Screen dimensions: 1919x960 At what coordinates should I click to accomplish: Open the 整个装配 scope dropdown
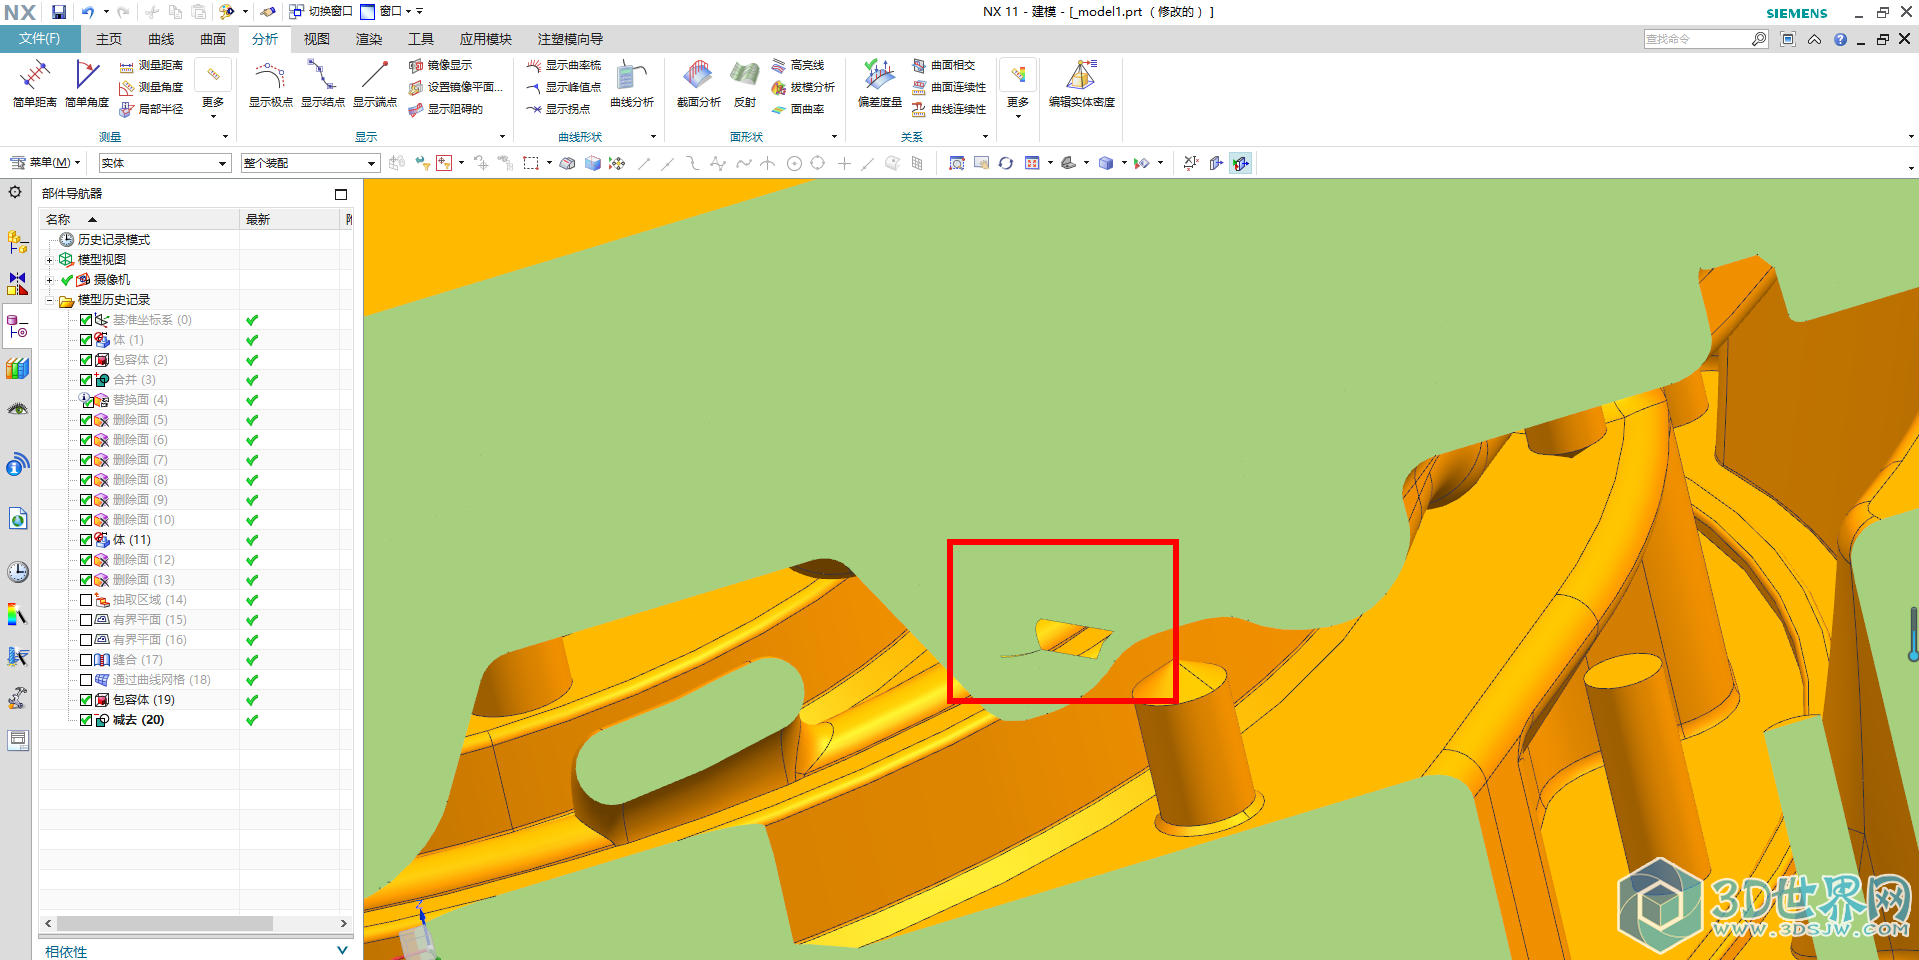(x=310, y=163)
